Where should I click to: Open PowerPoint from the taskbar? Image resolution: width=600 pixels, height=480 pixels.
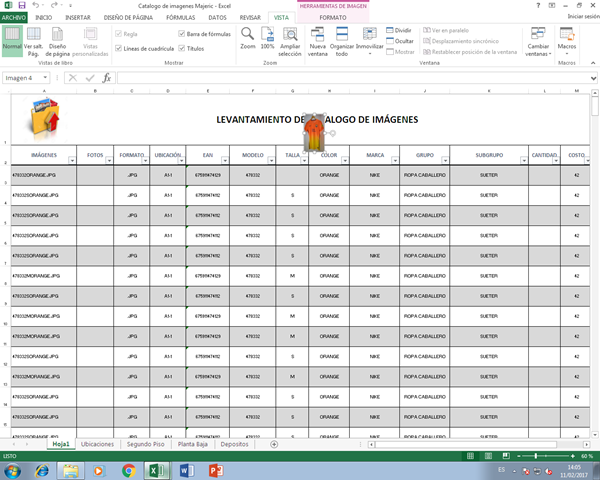point(214,469)
